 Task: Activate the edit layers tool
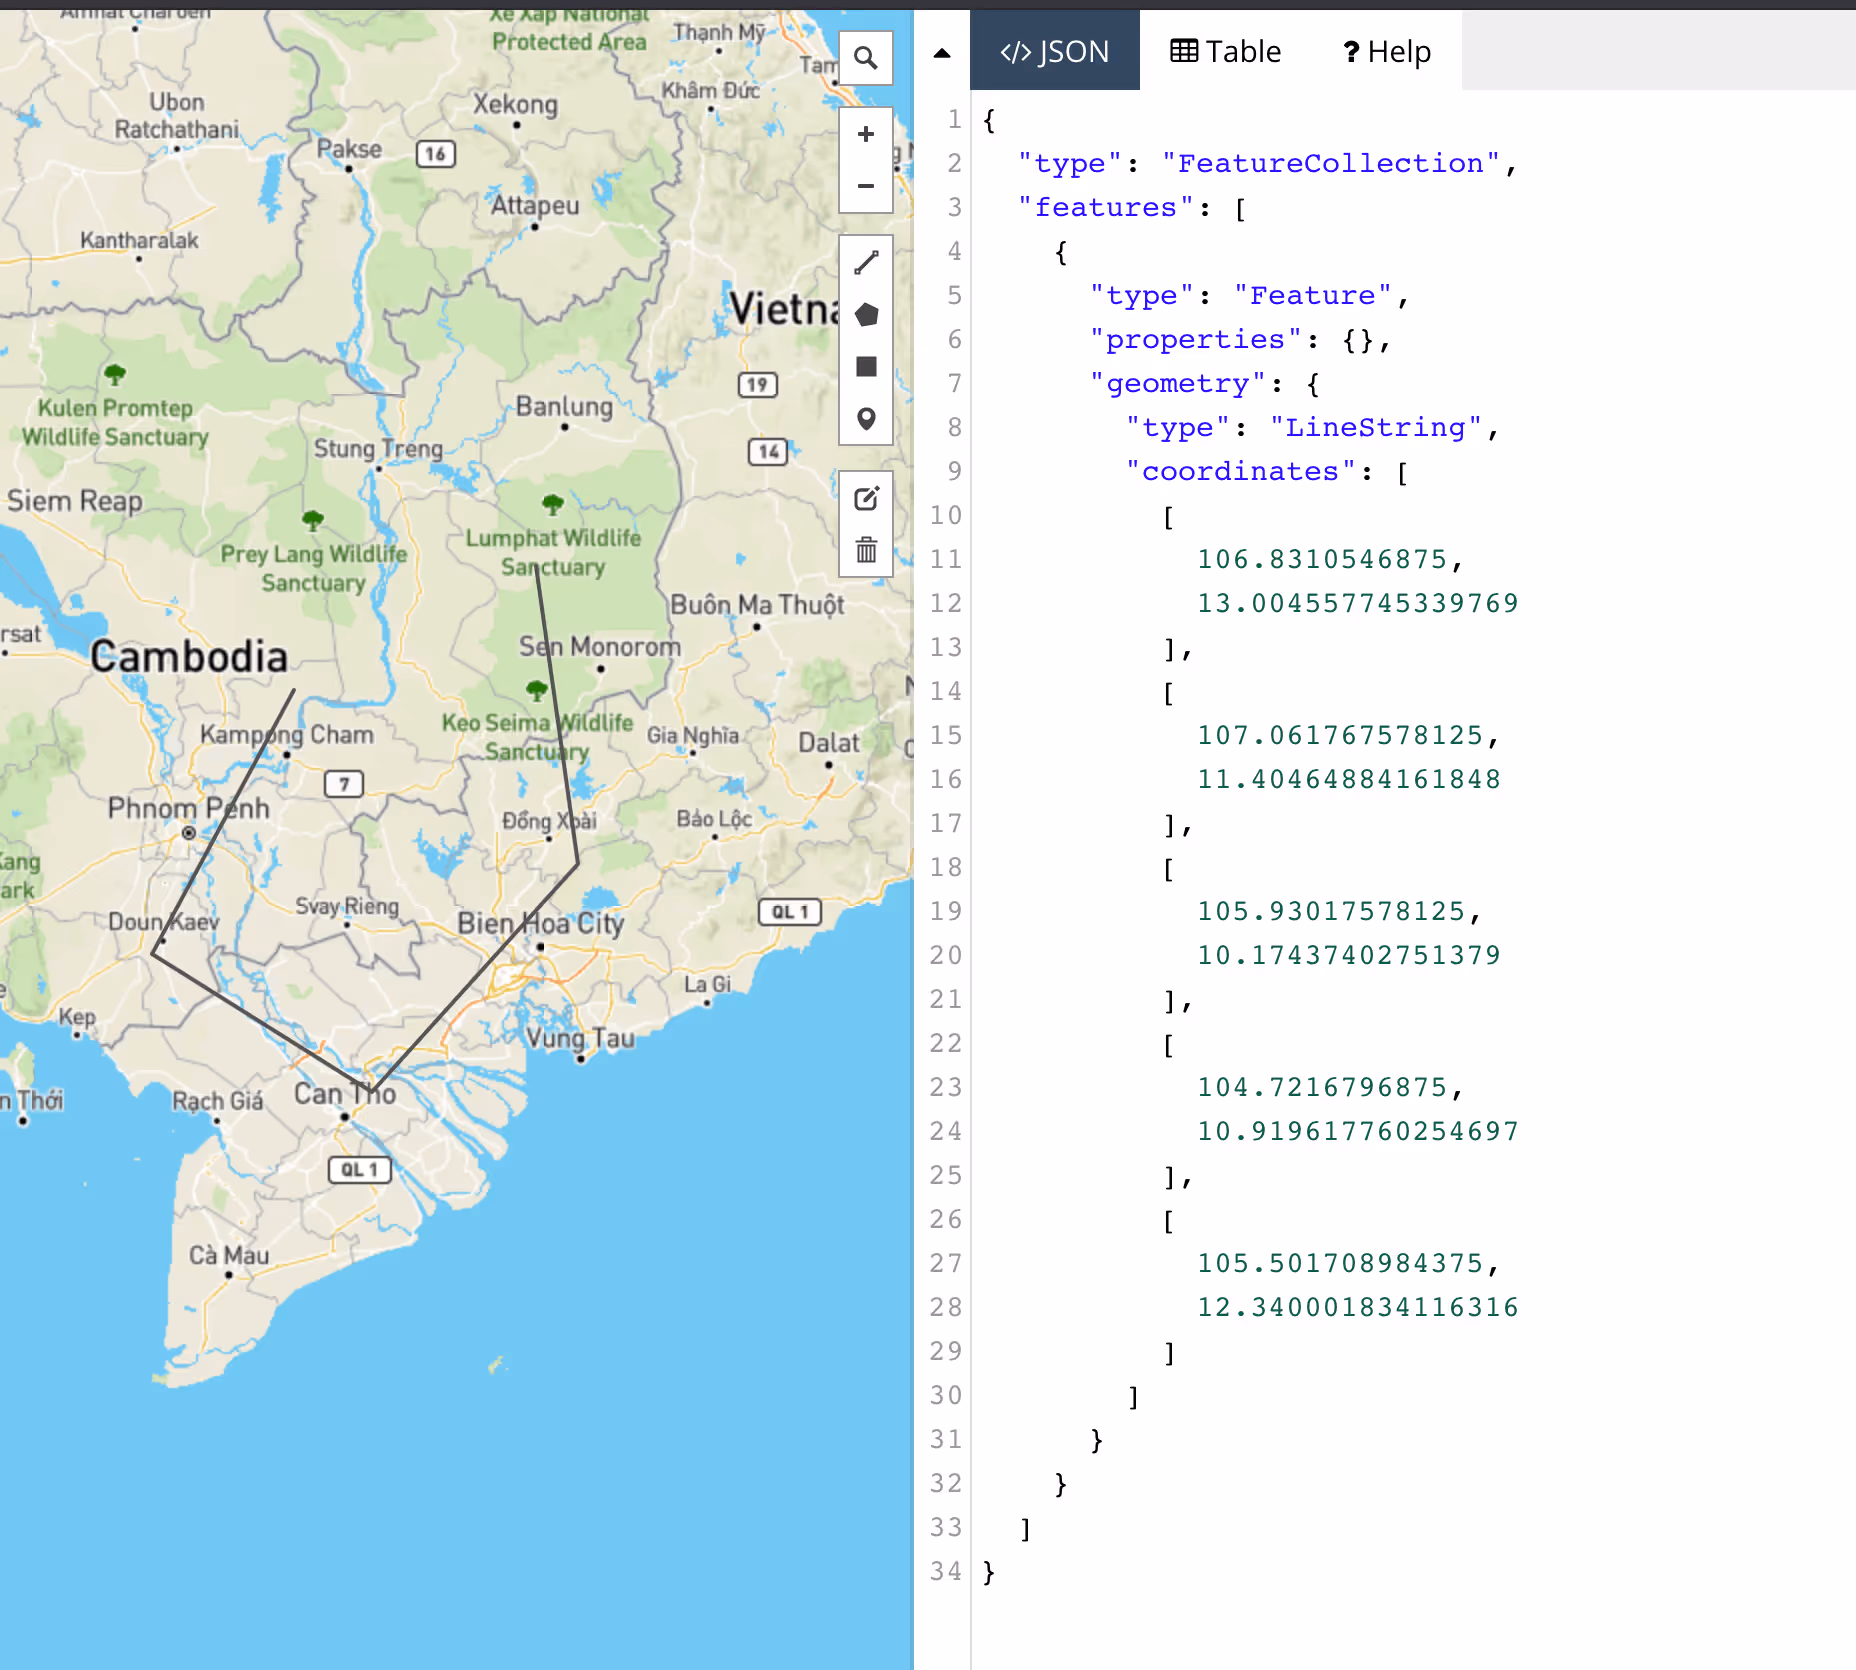[x=866, y=498]
